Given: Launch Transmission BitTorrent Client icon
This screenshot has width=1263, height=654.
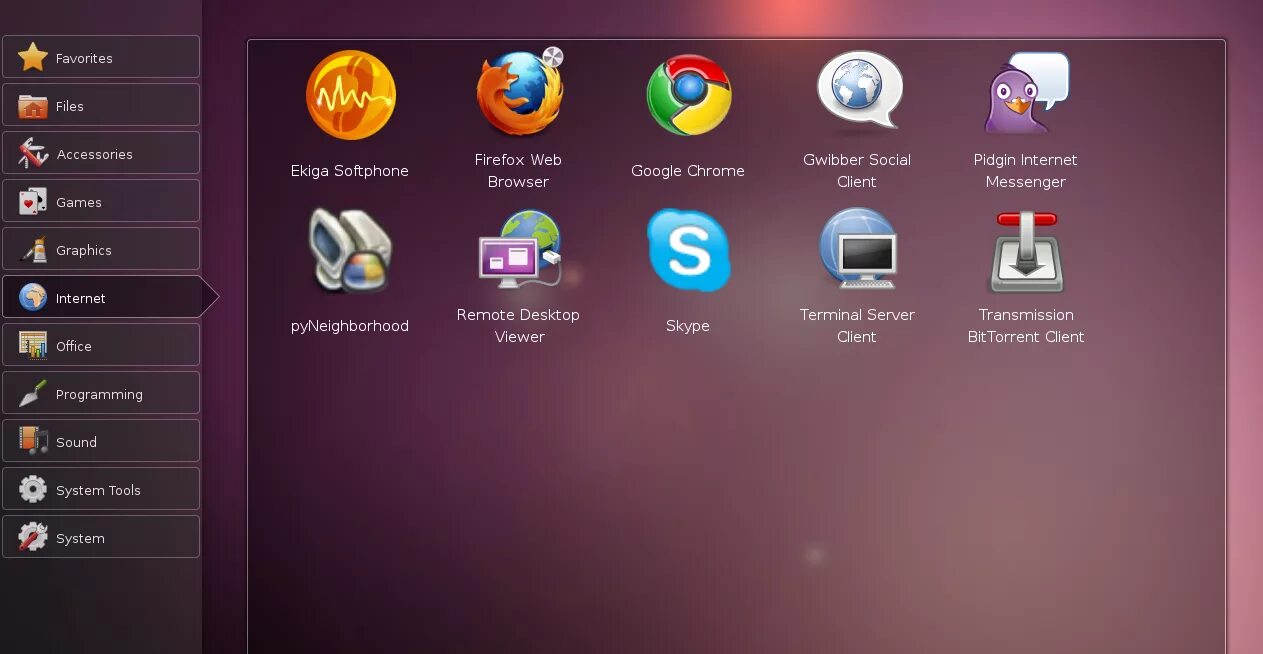Looking at the screenshot, I should point(1026,250).
